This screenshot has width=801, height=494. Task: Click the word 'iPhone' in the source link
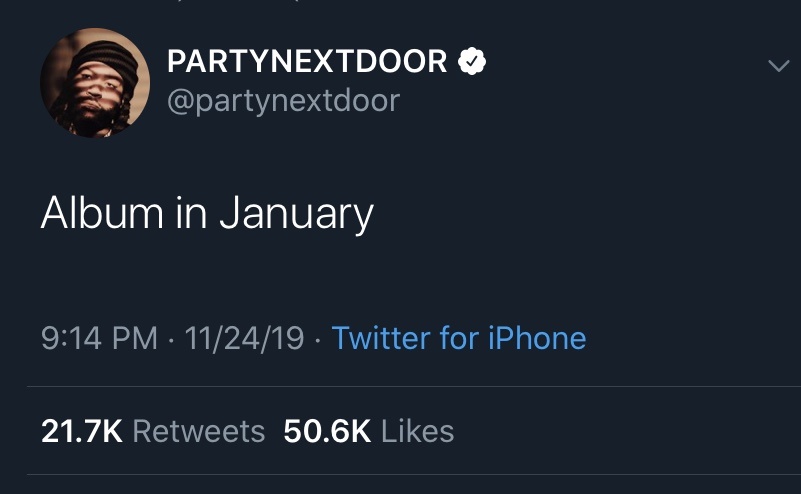(x=537, y=338)
